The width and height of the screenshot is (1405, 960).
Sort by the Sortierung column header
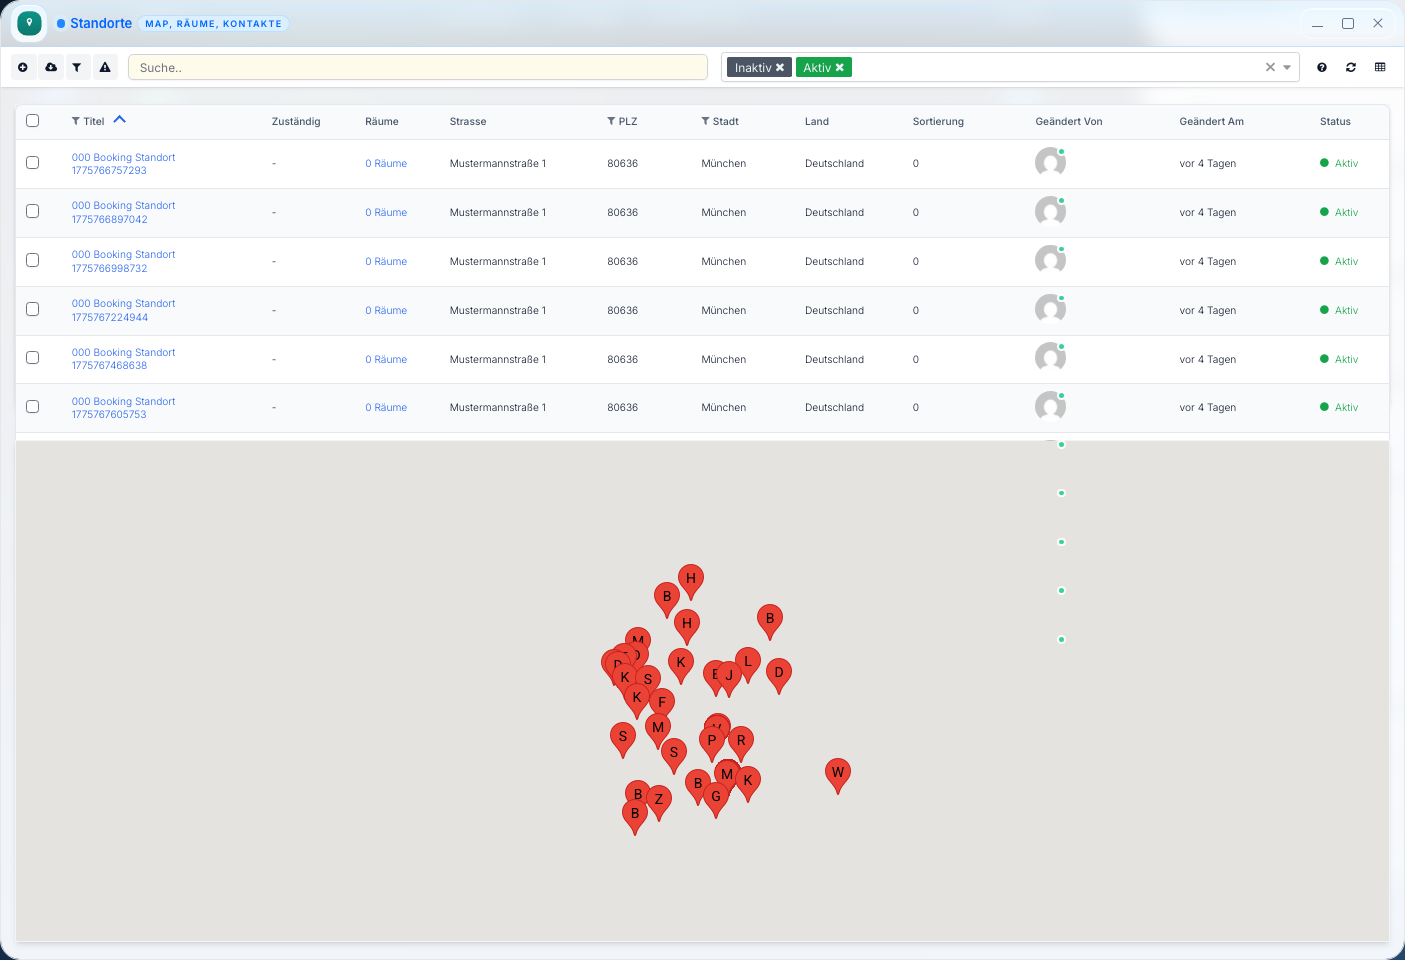(938, 121)
